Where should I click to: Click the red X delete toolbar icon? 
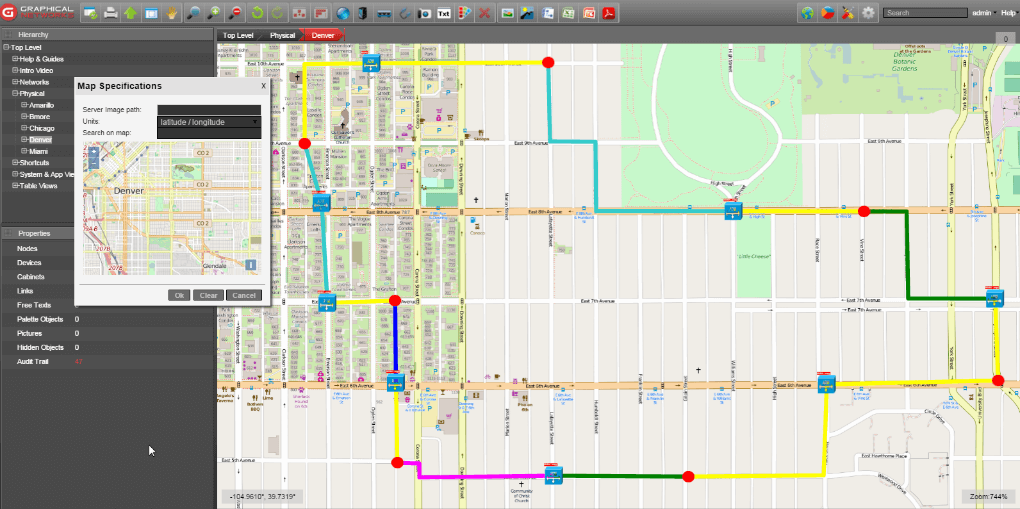coord(484,12)
